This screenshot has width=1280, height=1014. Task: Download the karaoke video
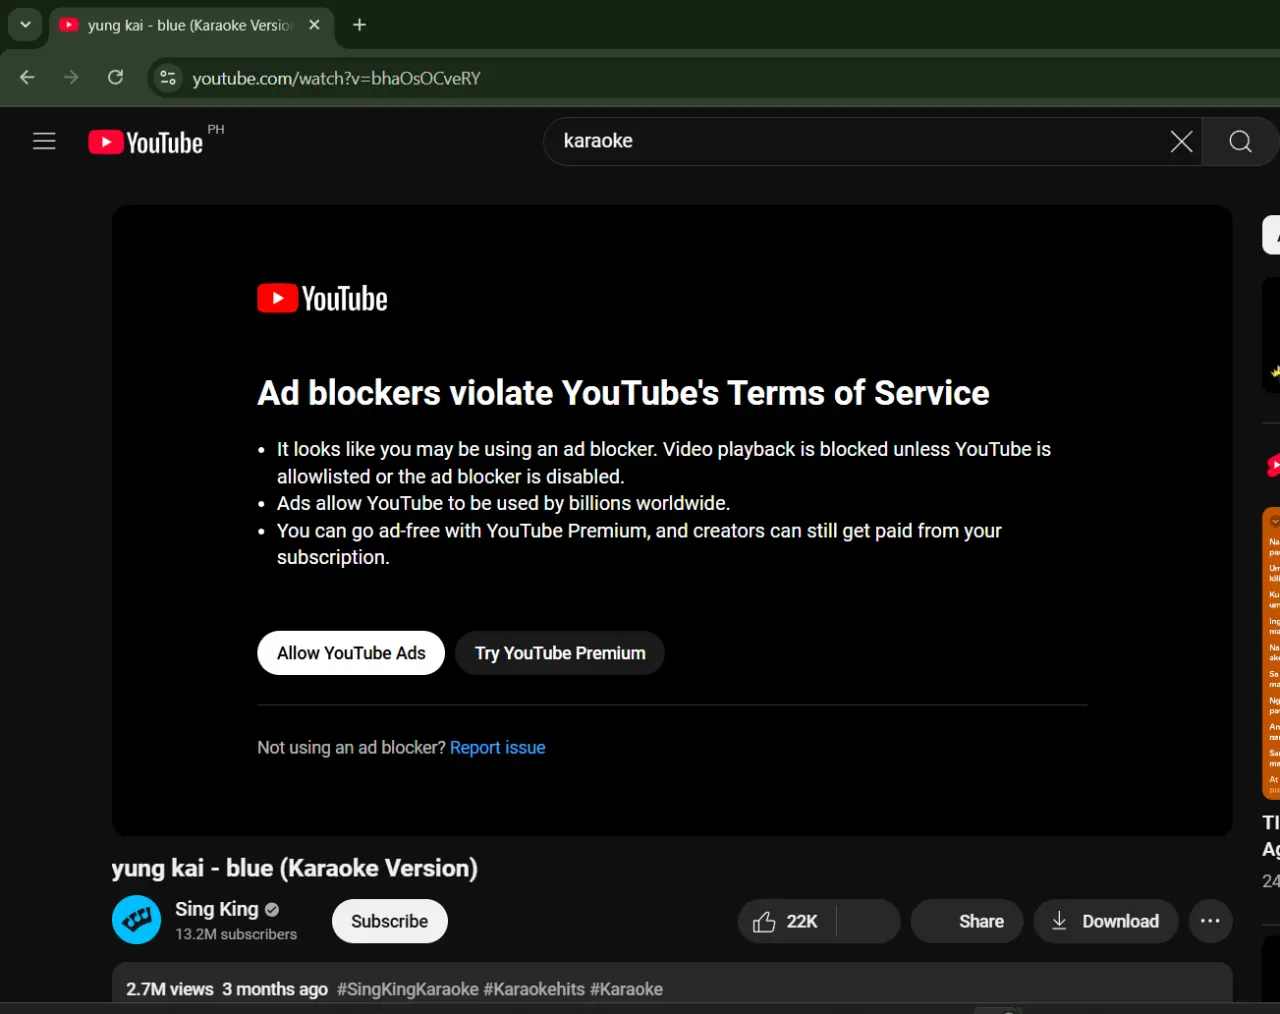[x=1105, y=921]
